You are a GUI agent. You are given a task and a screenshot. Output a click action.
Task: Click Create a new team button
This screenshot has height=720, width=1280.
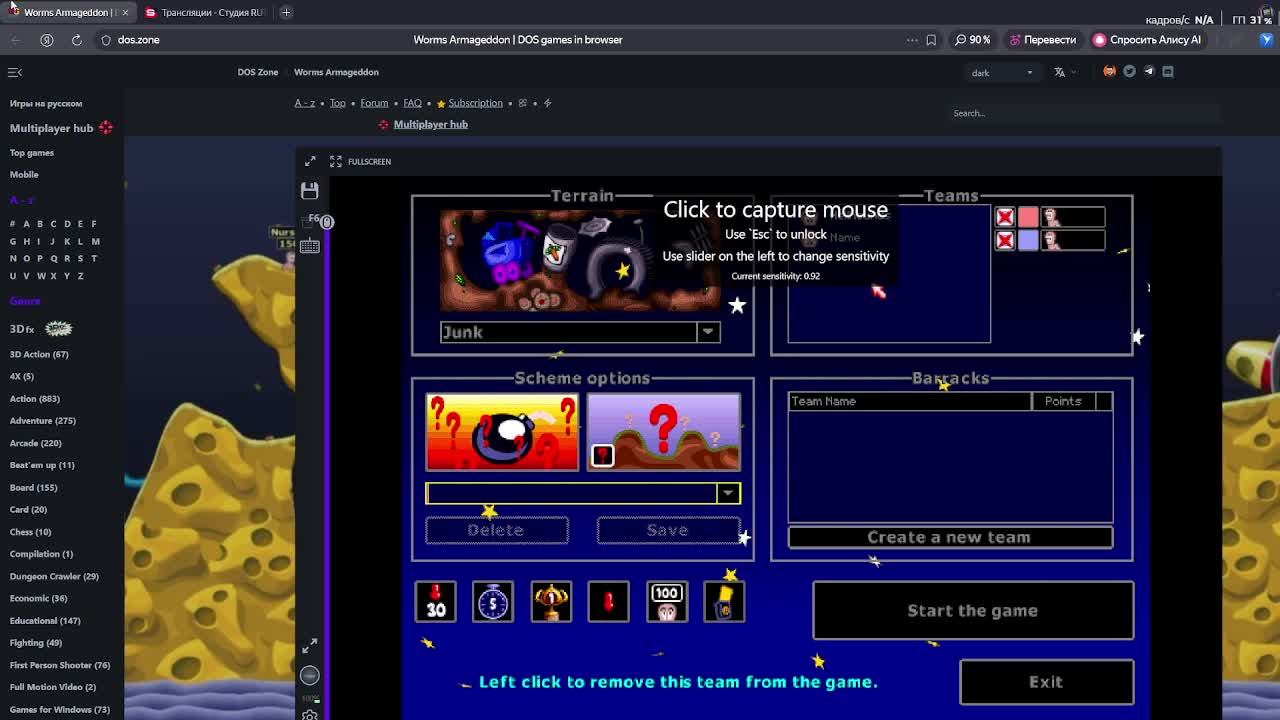click(x=950, y=537)
